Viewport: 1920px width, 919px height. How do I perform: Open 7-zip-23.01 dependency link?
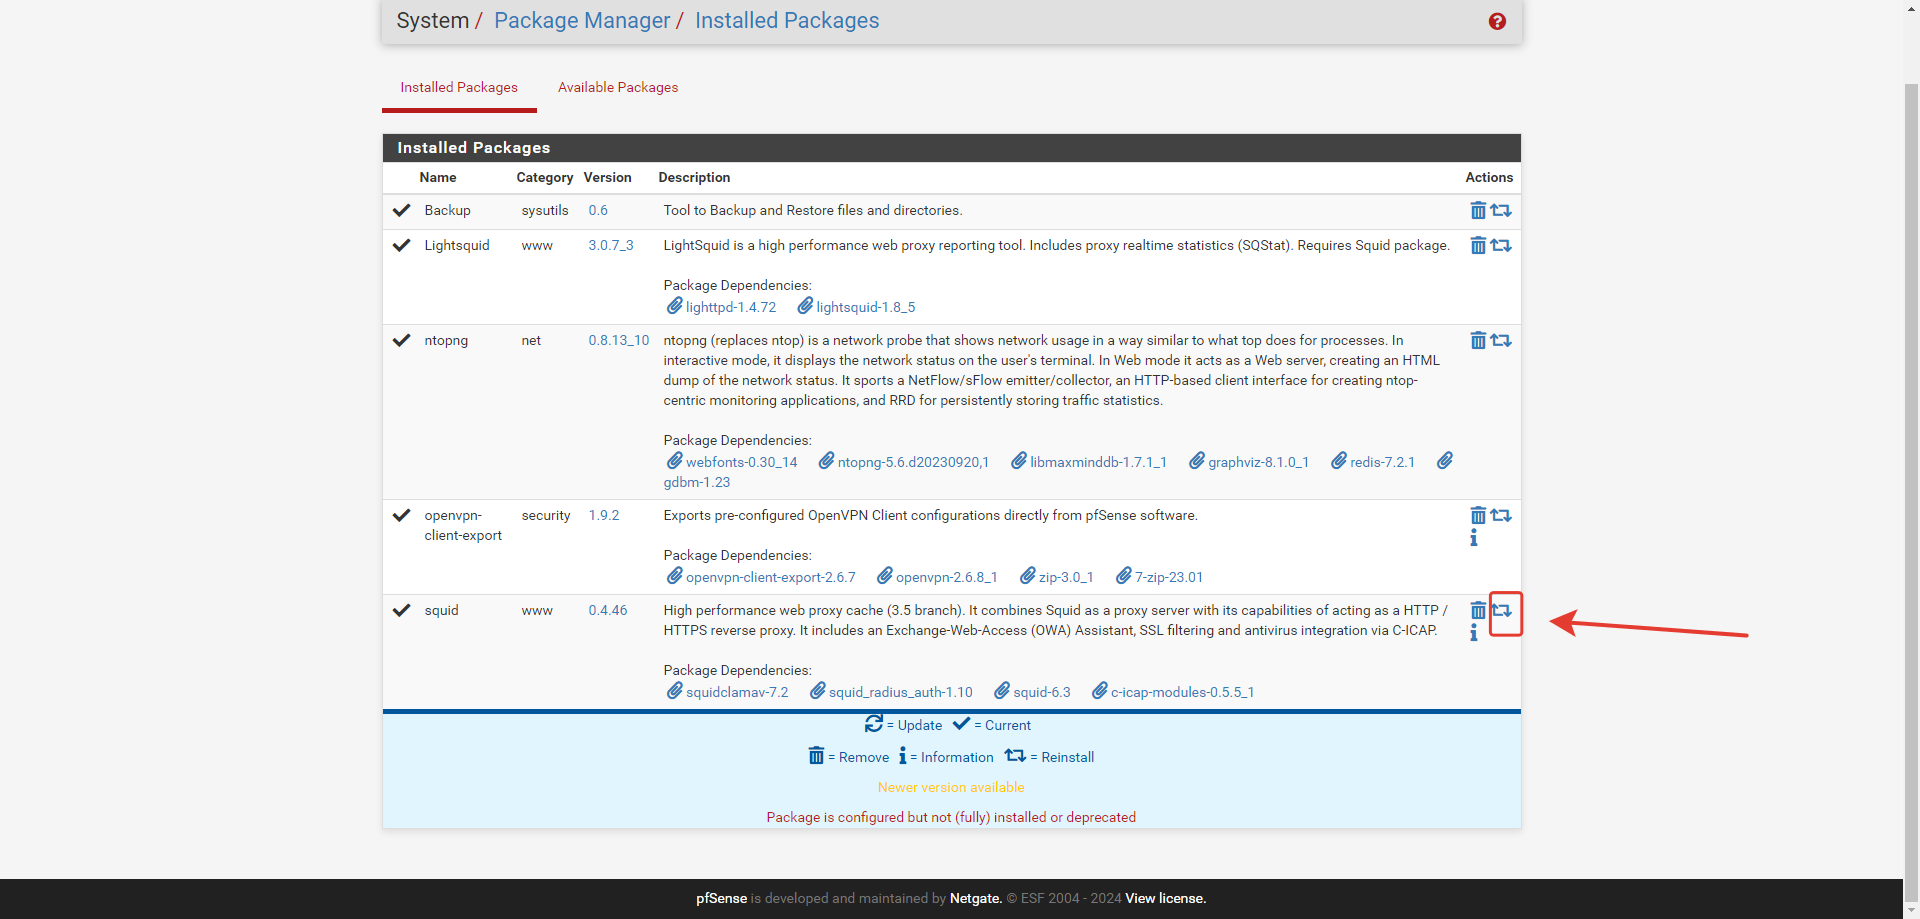coord(1169,577)
